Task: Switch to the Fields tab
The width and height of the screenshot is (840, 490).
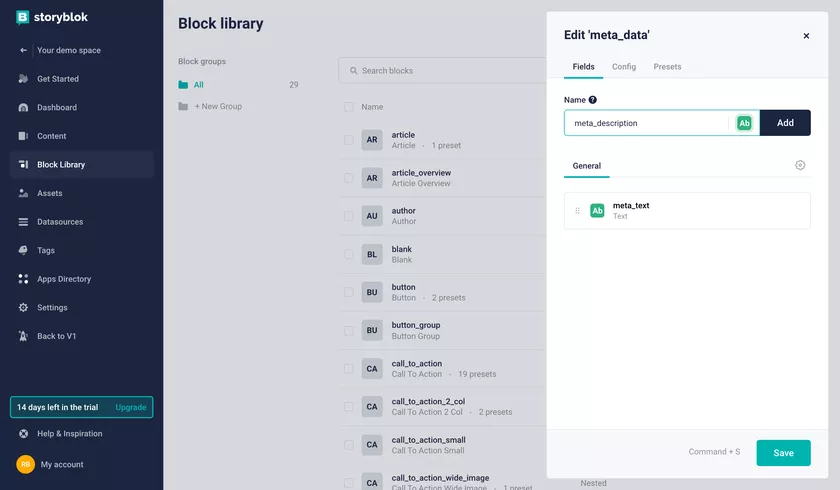Action: pyautogui.click(x=583, y=67)
